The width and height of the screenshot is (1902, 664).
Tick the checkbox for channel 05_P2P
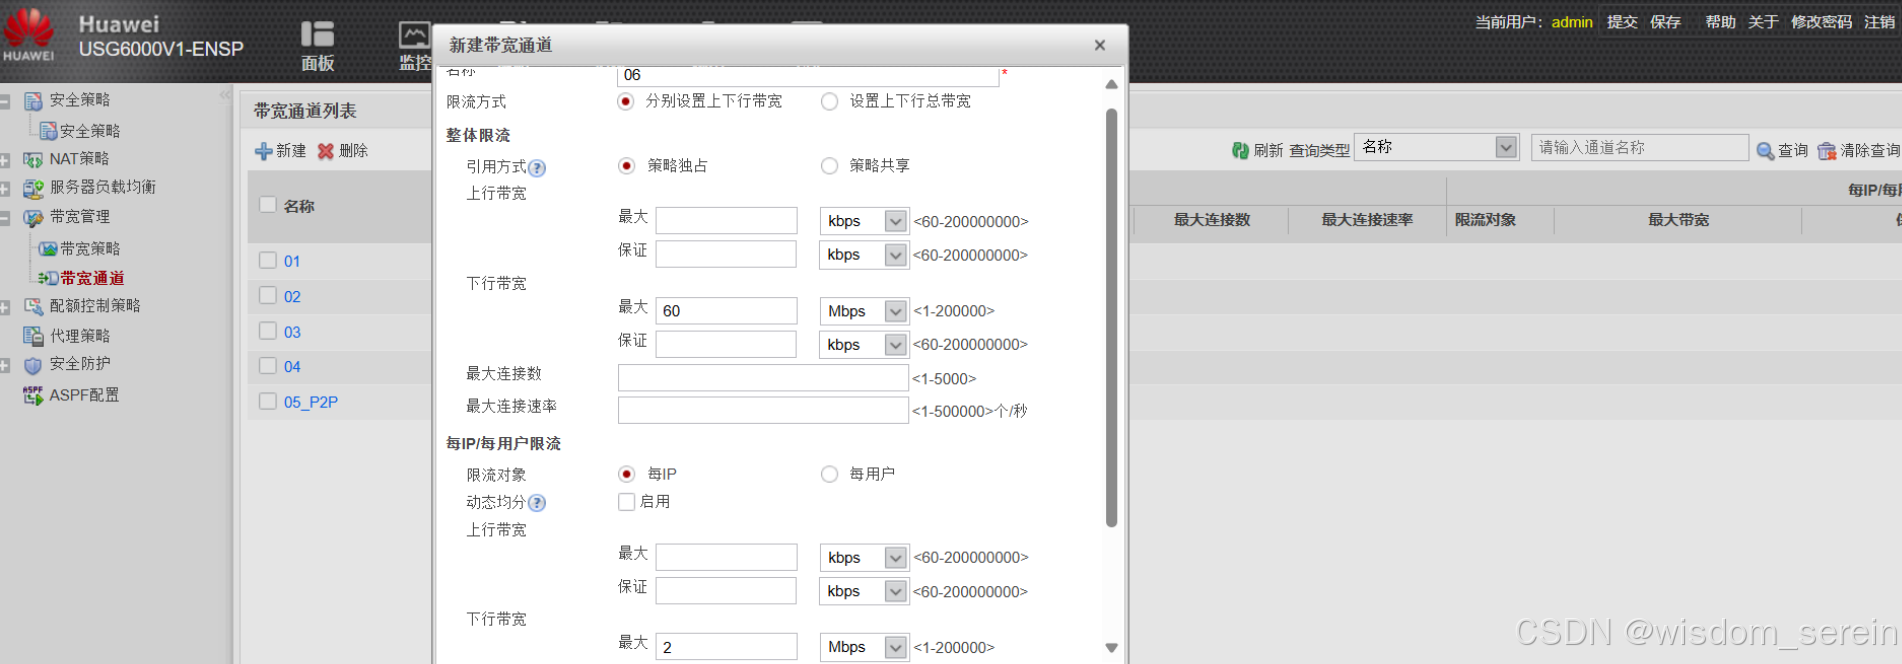268,401
